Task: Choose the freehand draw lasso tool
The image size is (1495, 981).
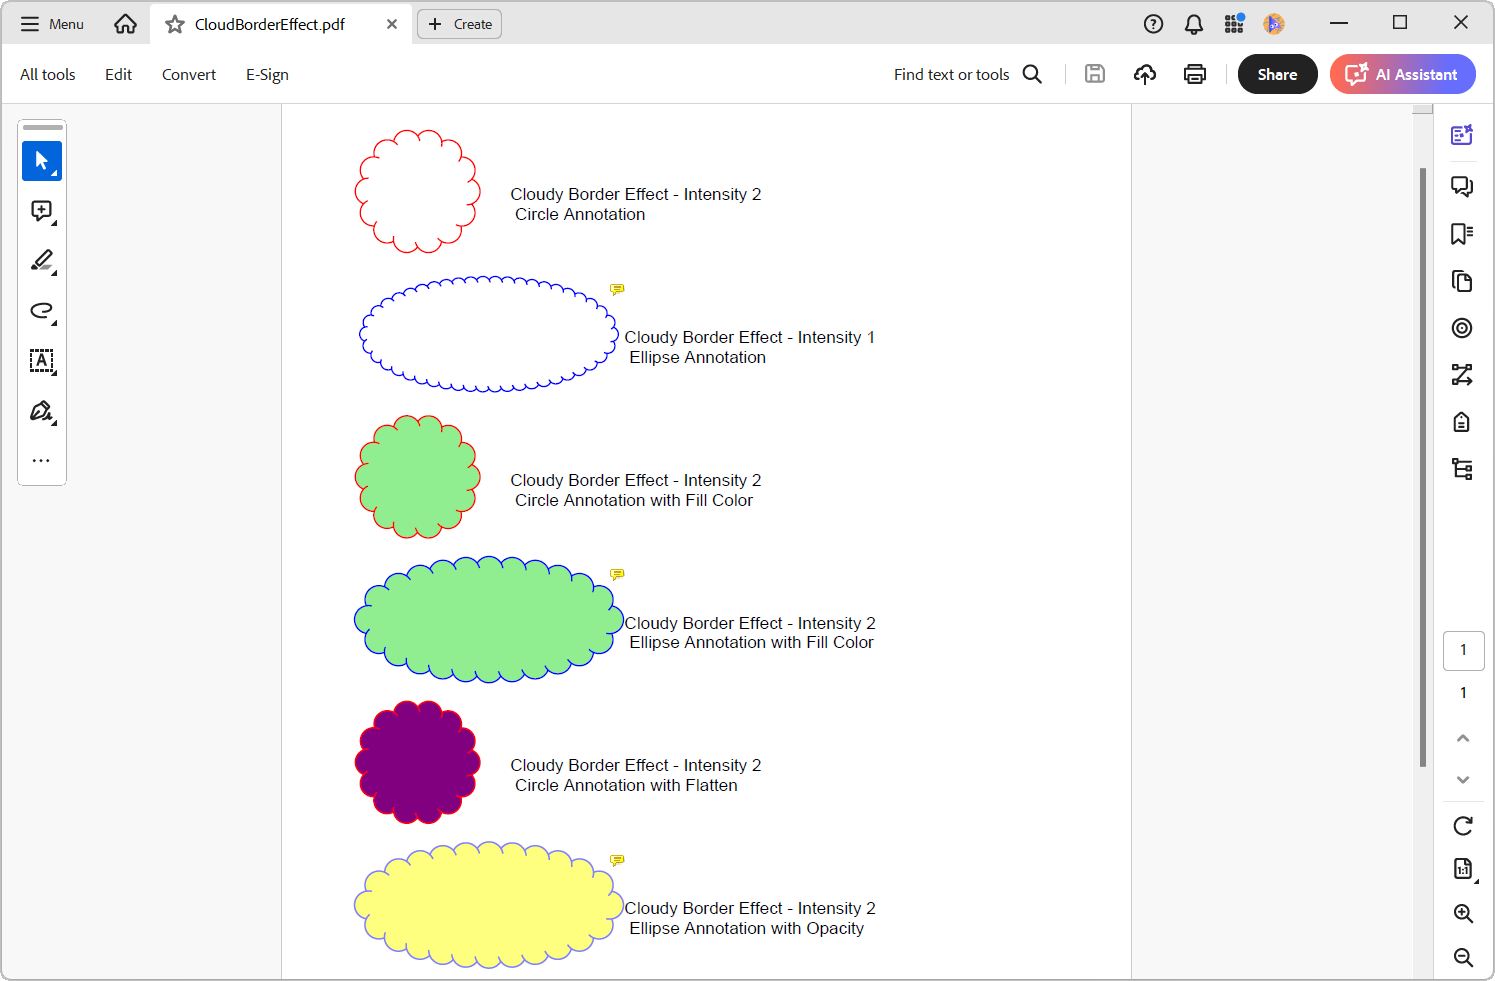Action: click(41, 311)
